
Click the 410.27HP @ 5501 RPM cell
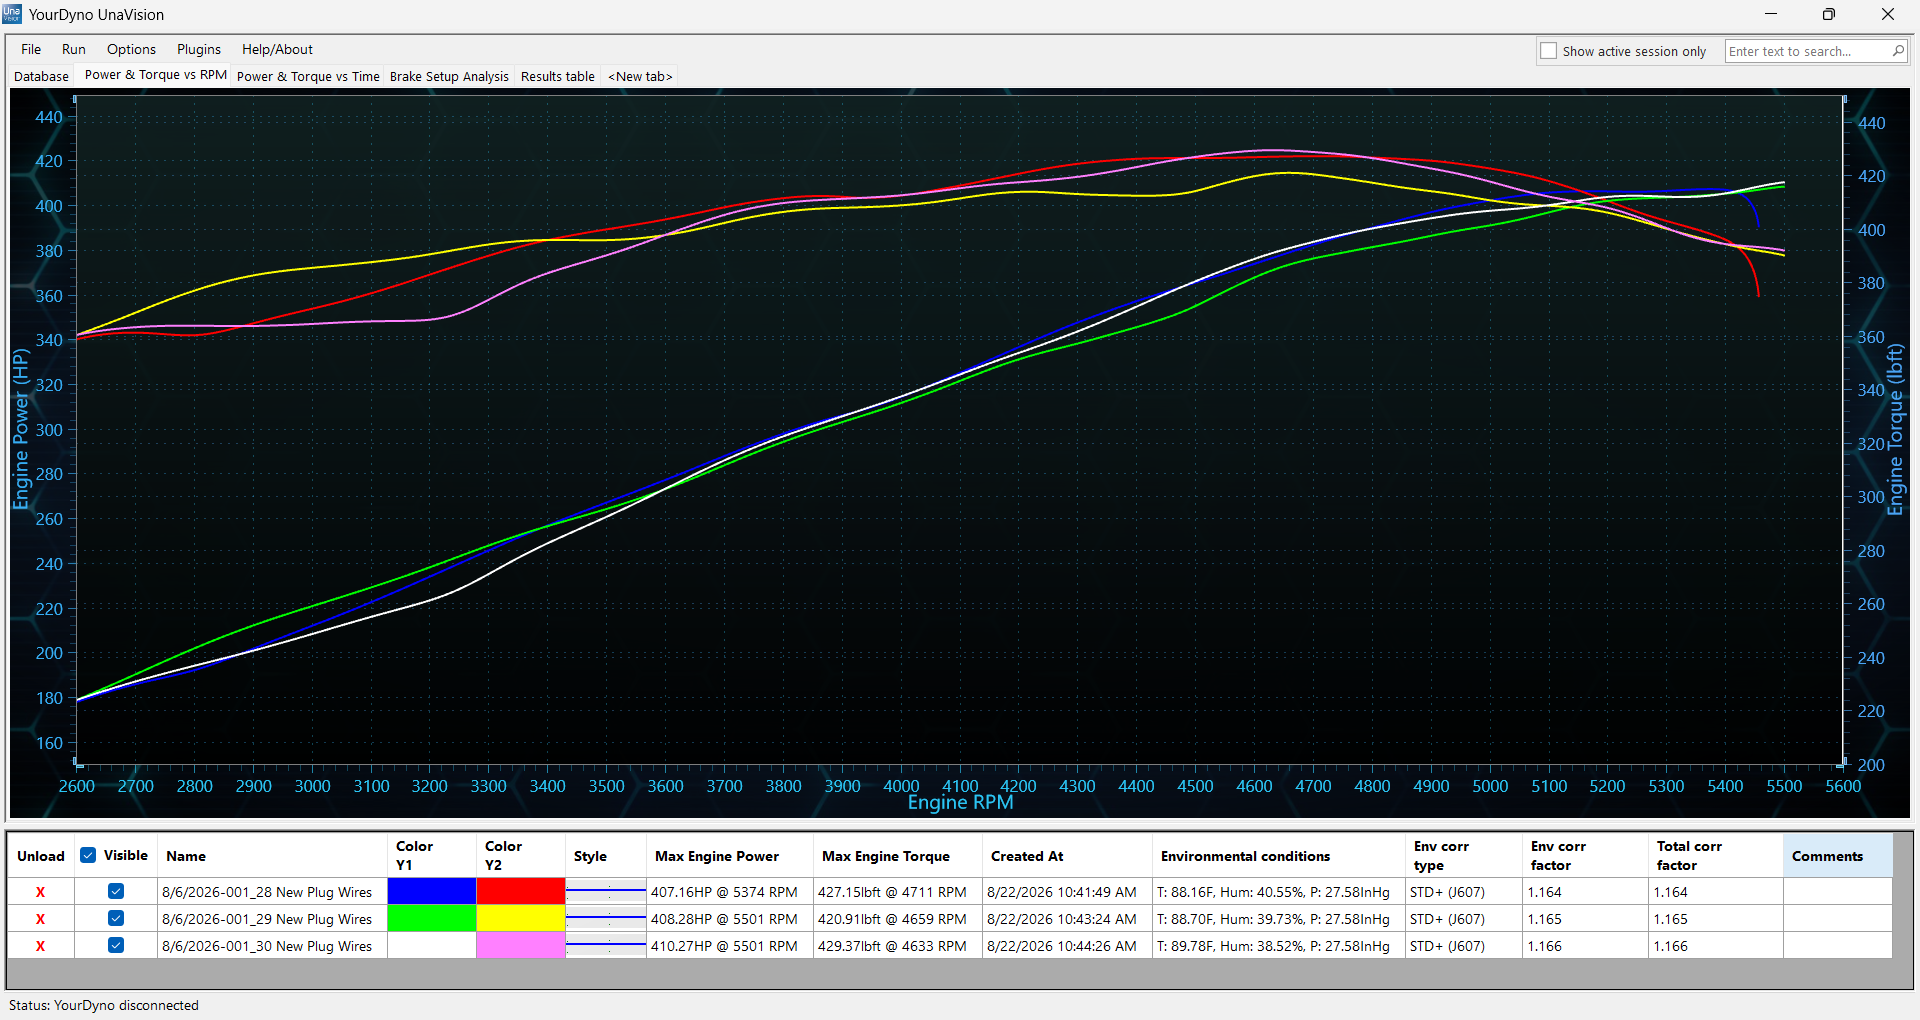coord(730,946)
